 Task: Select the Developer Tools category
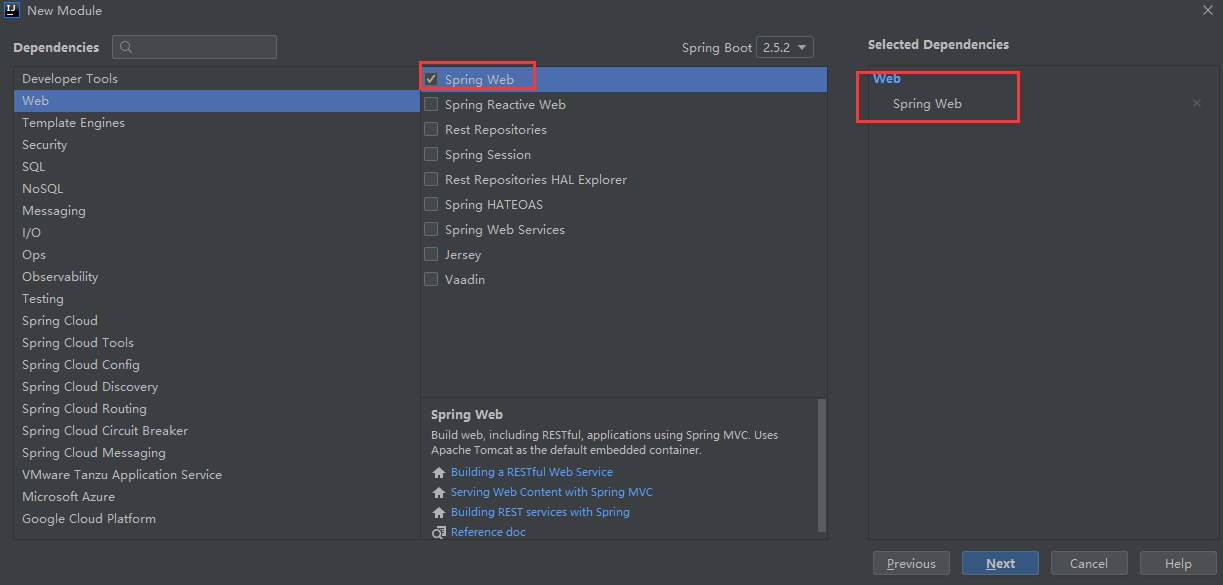click(216, 79)
